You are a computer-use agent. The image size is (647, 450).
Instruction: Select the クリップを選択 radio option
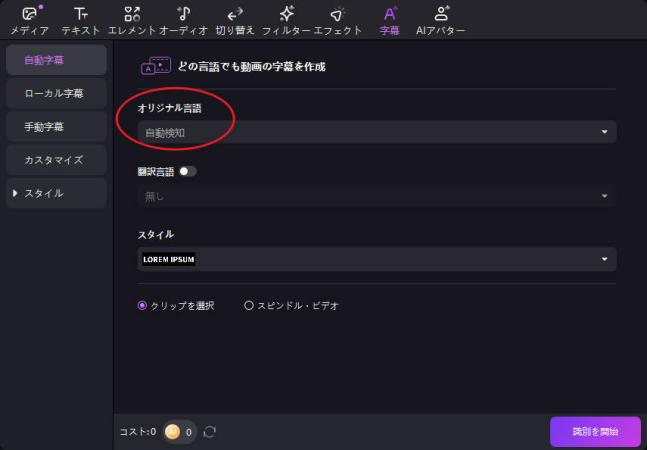pyautogui.click(x=142, y=306)
